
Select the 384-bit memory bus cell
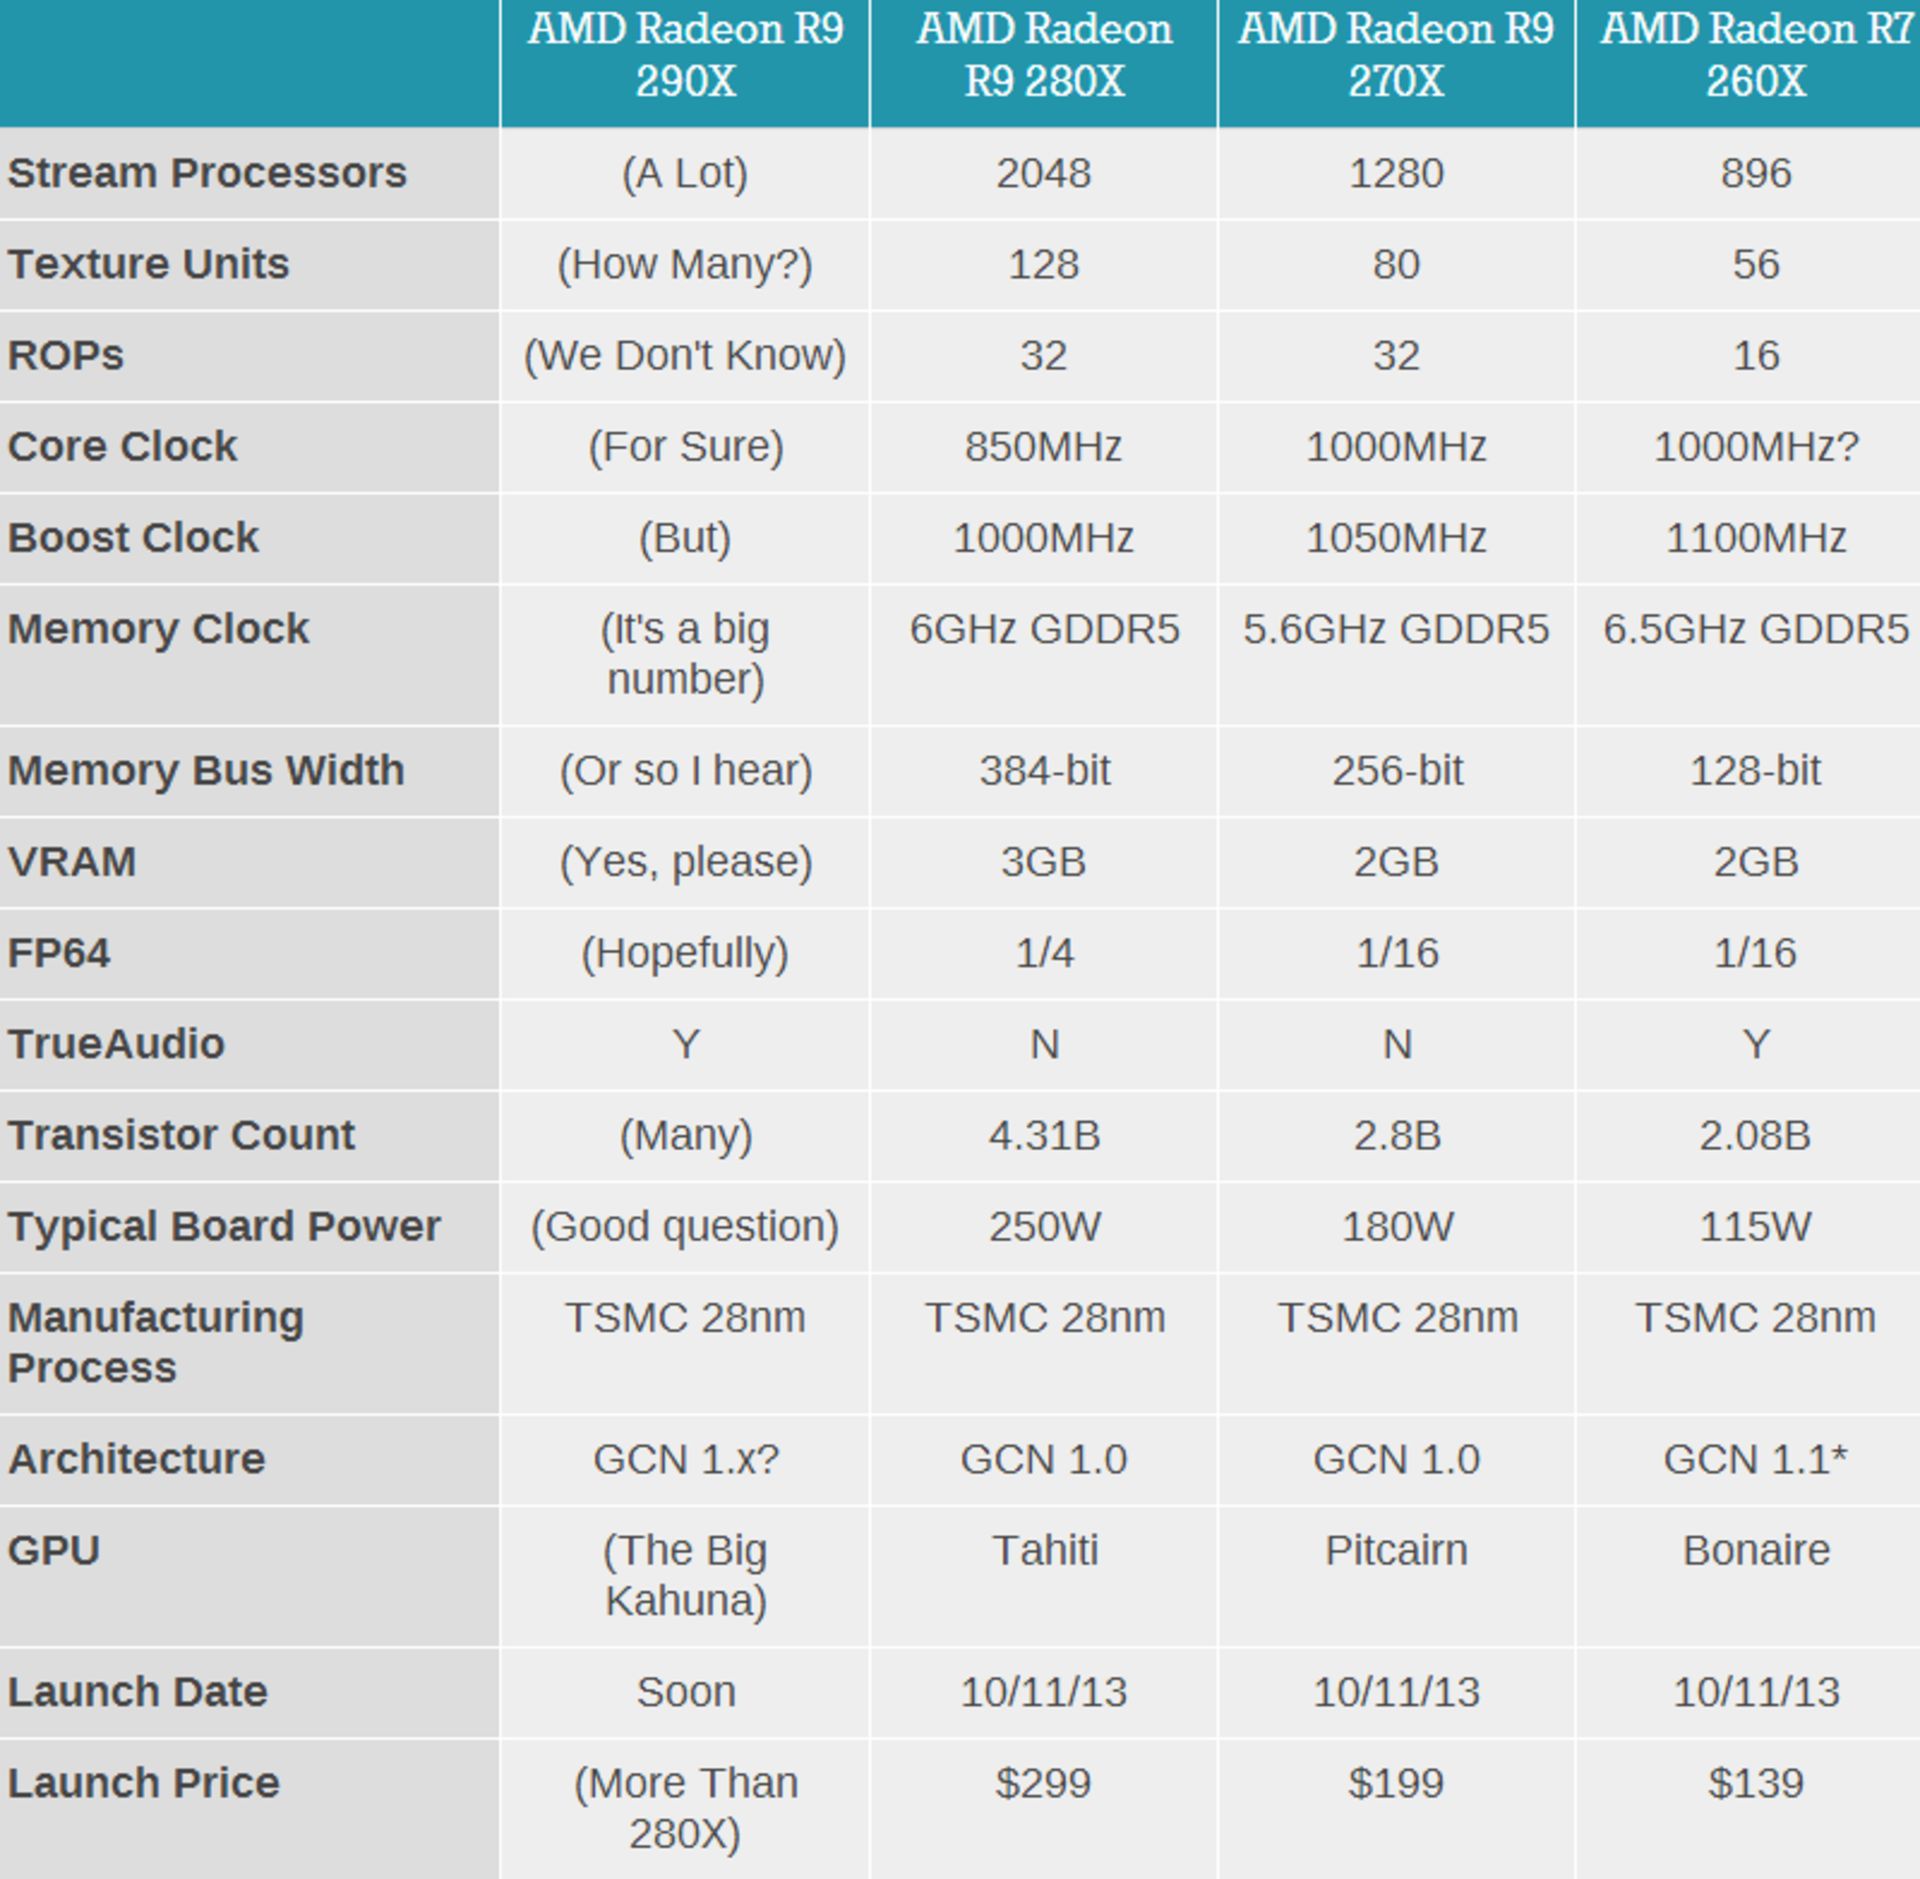pos(1044,771)
